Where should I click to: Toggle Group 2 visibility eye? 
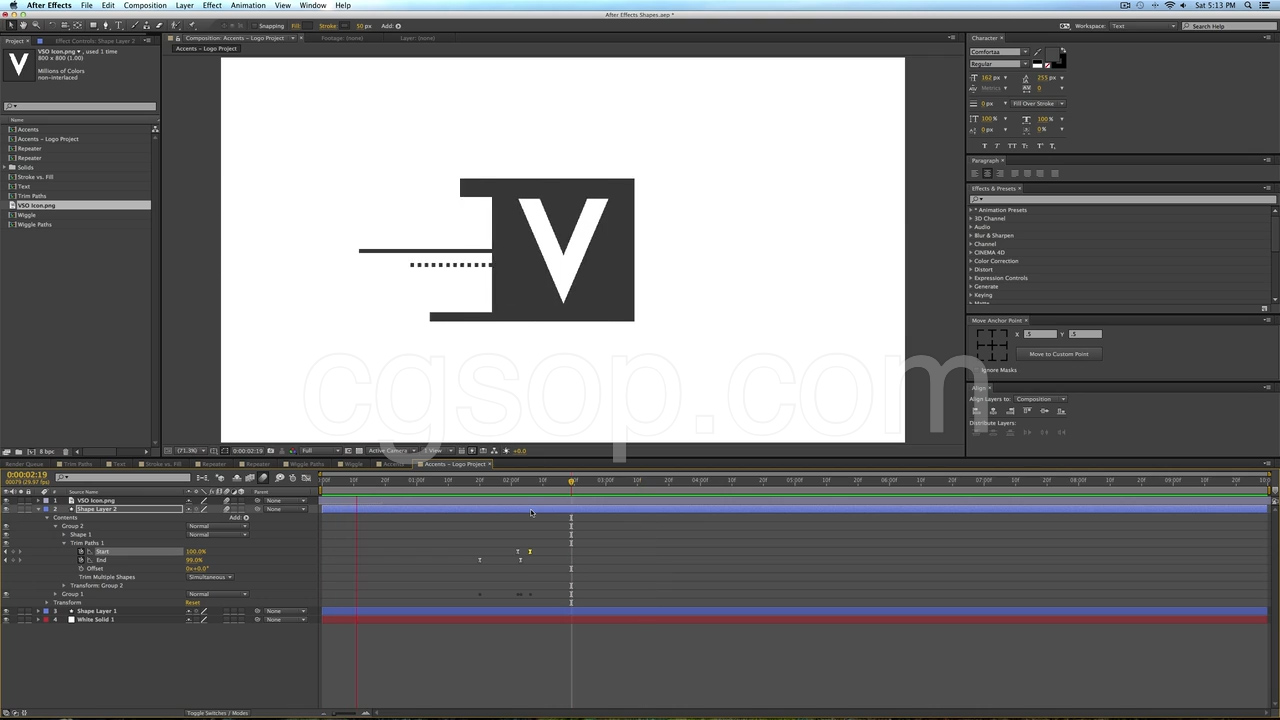pyautogui.click(x=6, y=526)
